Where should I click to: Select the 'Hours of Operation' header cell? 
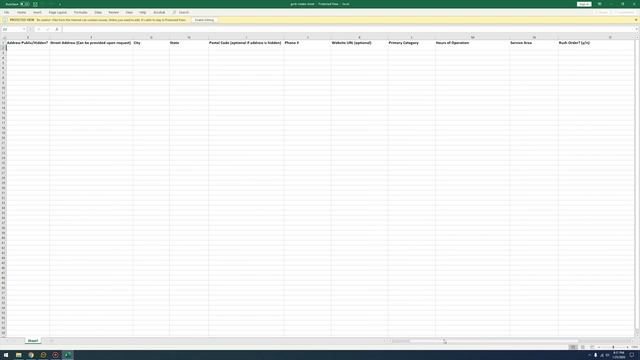click(x=472, y=43)
